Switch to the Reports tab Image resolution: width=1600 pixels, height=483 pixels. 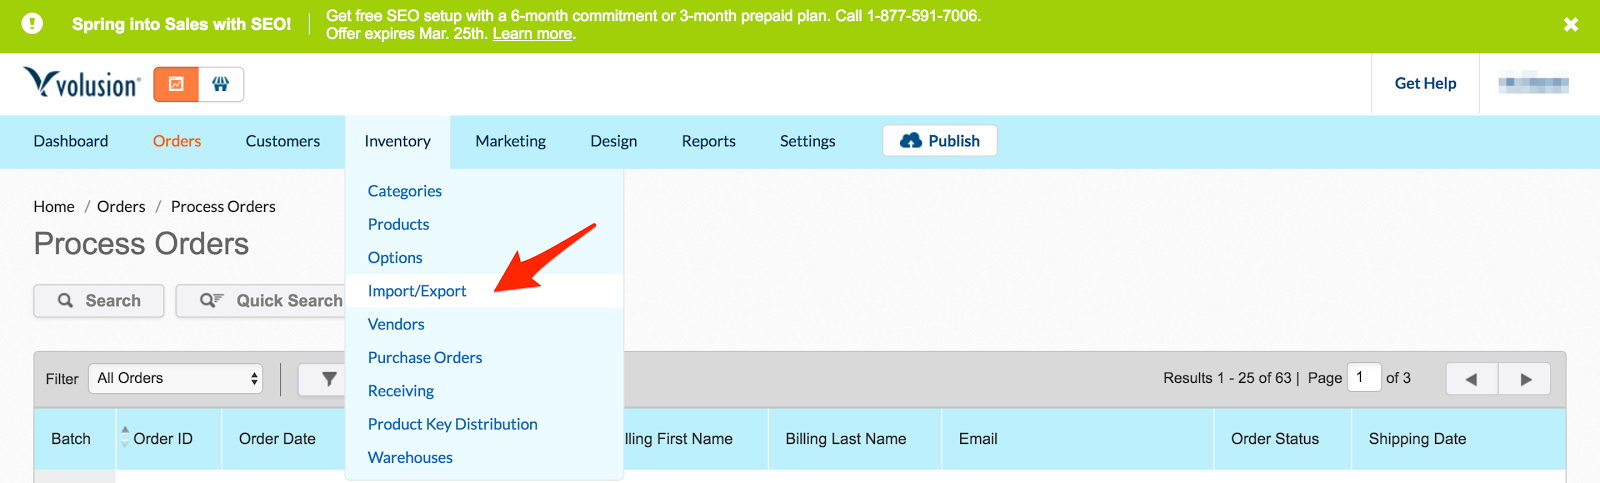(708, 141)
